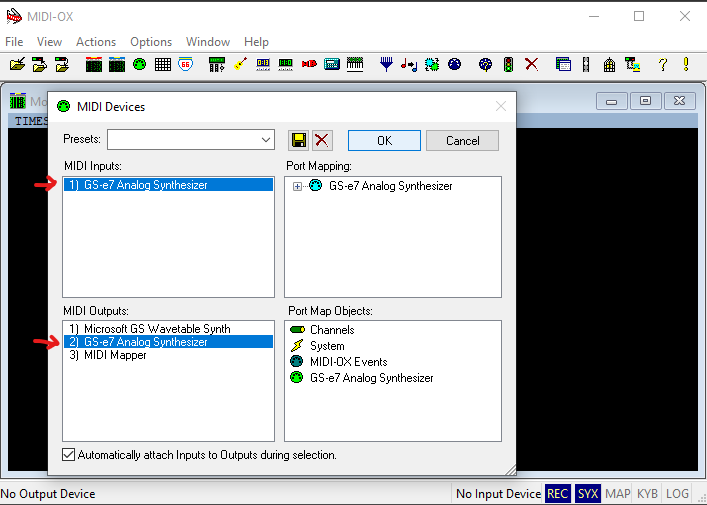
Task: Expand GS-e7 Analog Synthesizer node in Port Mapping
Action: point(297,186)
